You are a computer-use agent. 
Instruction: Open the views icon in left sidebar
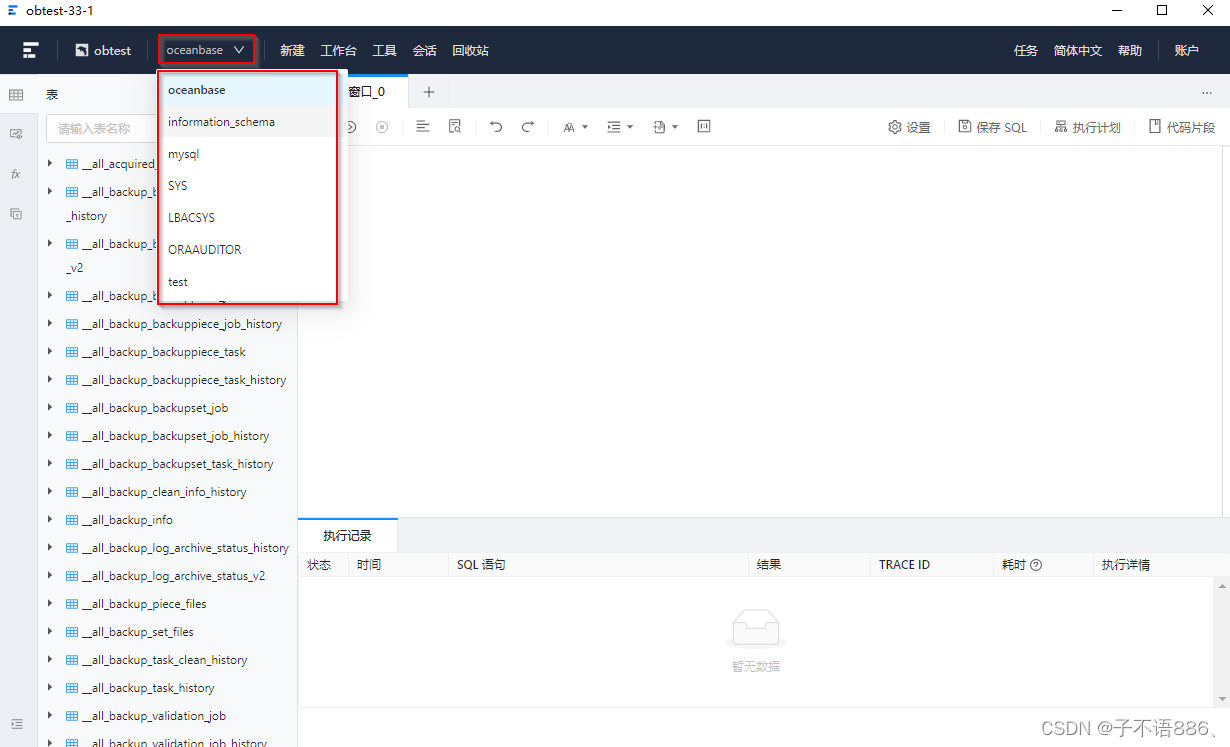[x=16, y=133]
